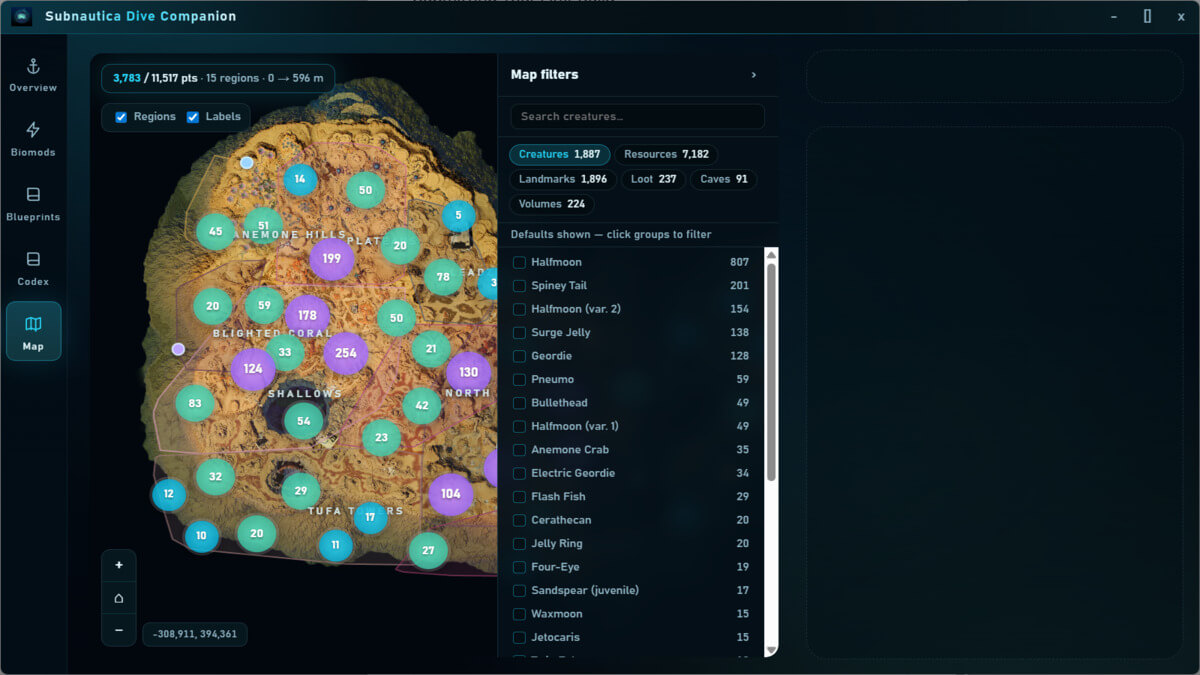Click the green 59 cluster marker
This screenshot has height=675, width=1200.
pos(264,306)
